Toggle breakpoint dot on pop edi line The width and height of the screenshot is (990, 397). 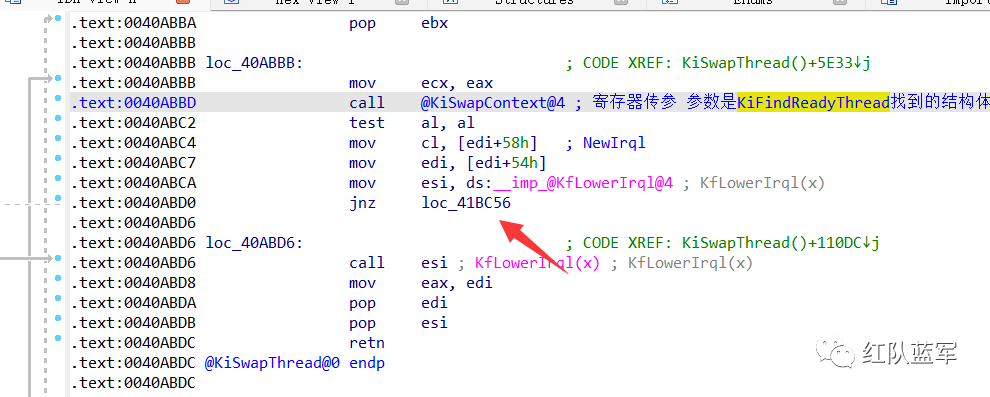[x=58, y=299]
